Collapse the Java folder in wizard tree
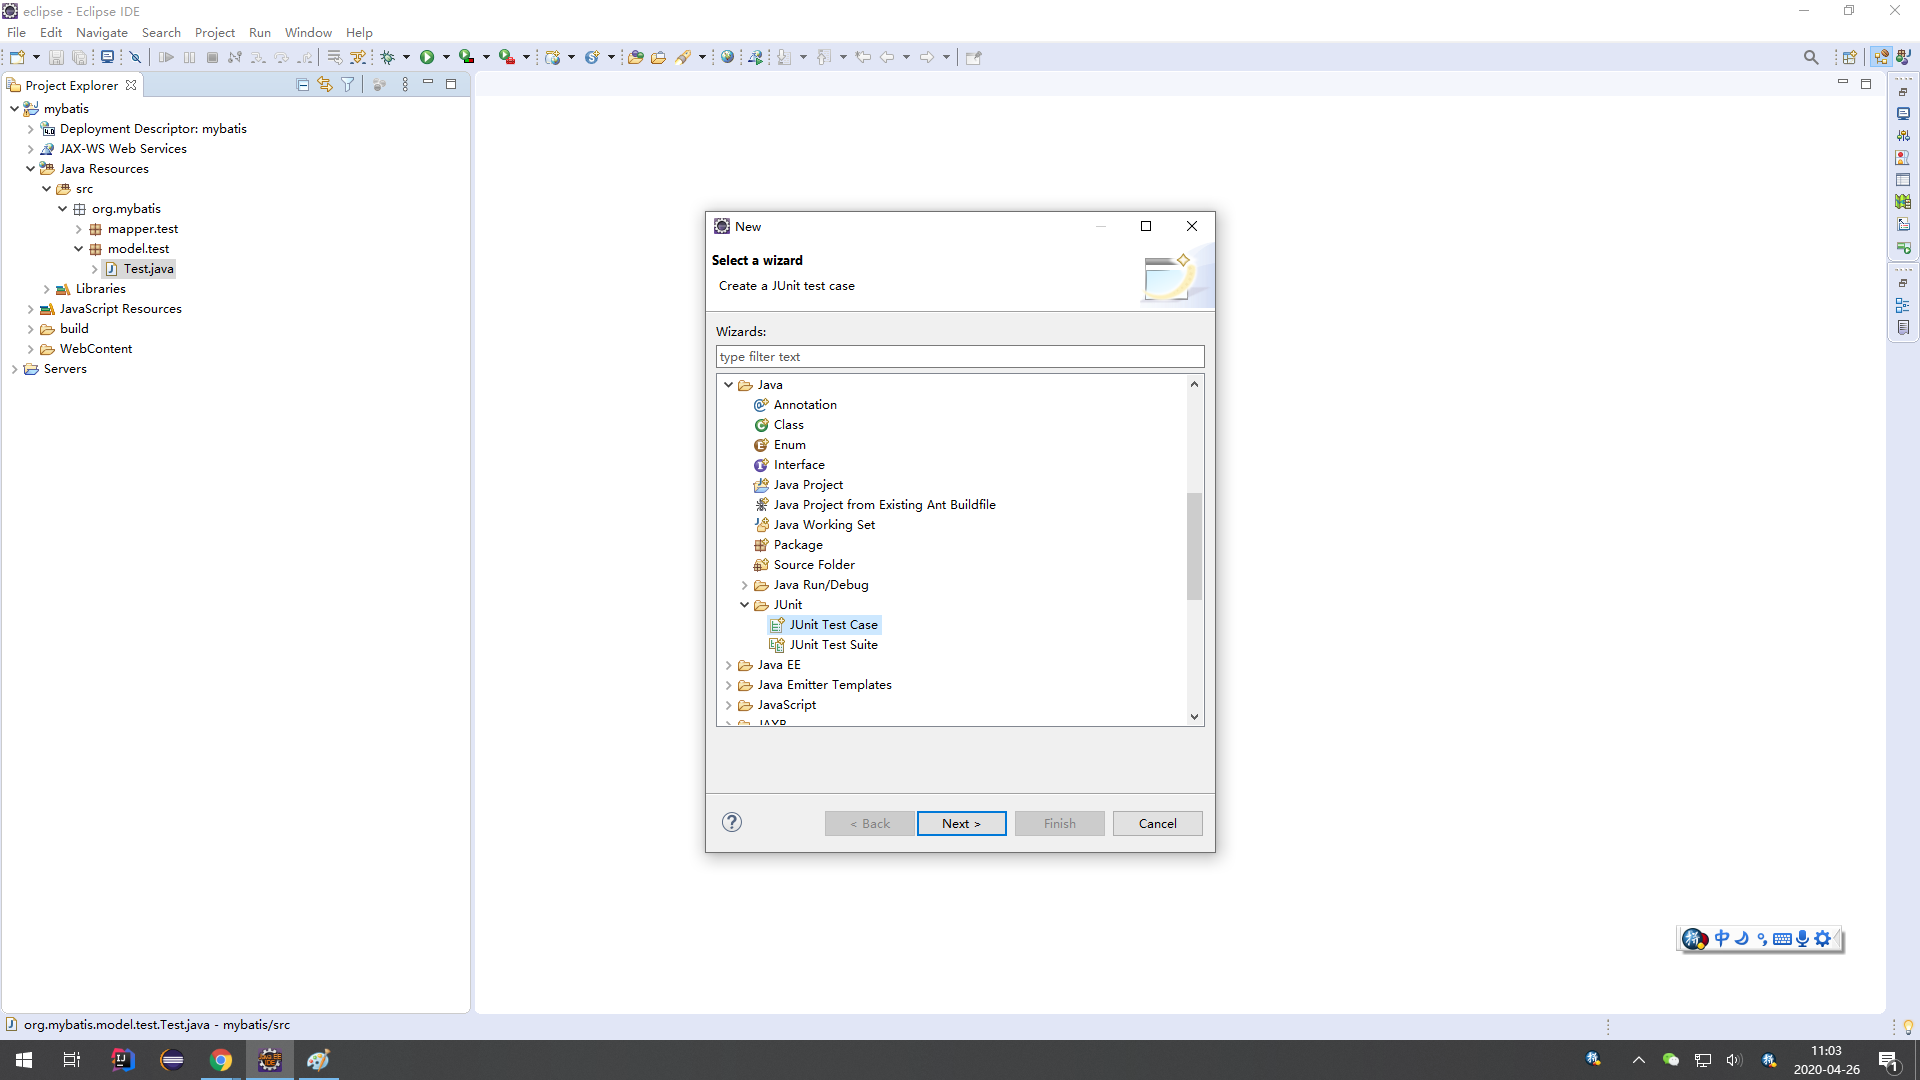Screen dimensions: 1920x1080 [x=729, y=385]
